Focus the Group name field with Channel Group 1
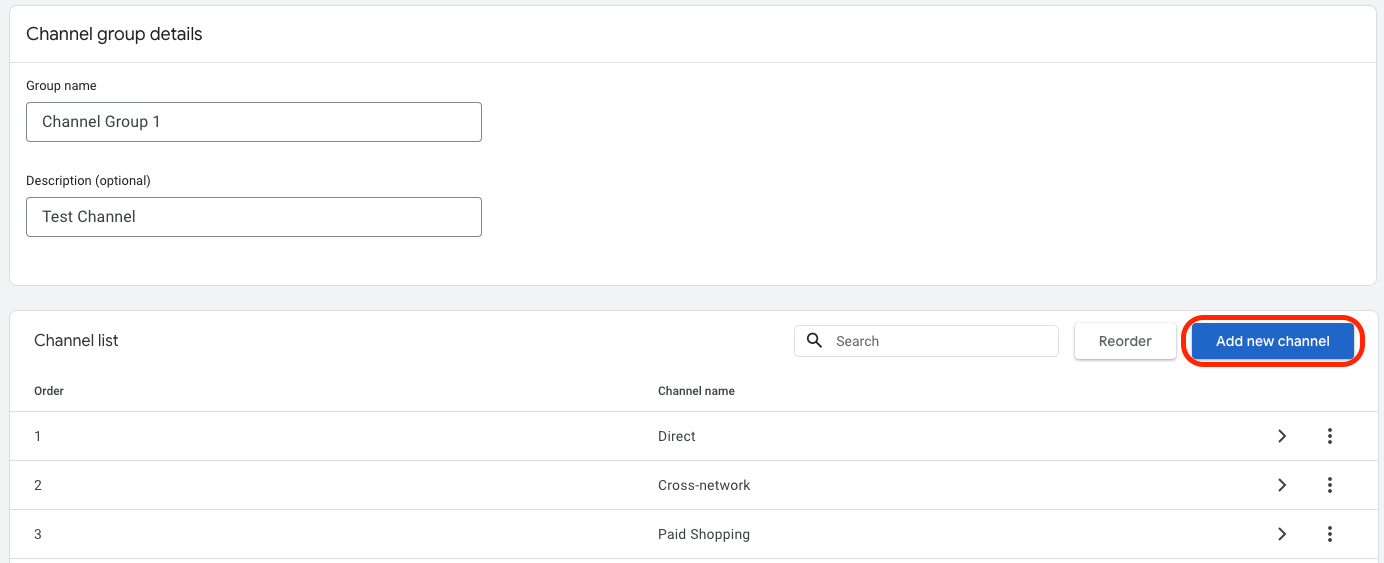 point(254,122)
